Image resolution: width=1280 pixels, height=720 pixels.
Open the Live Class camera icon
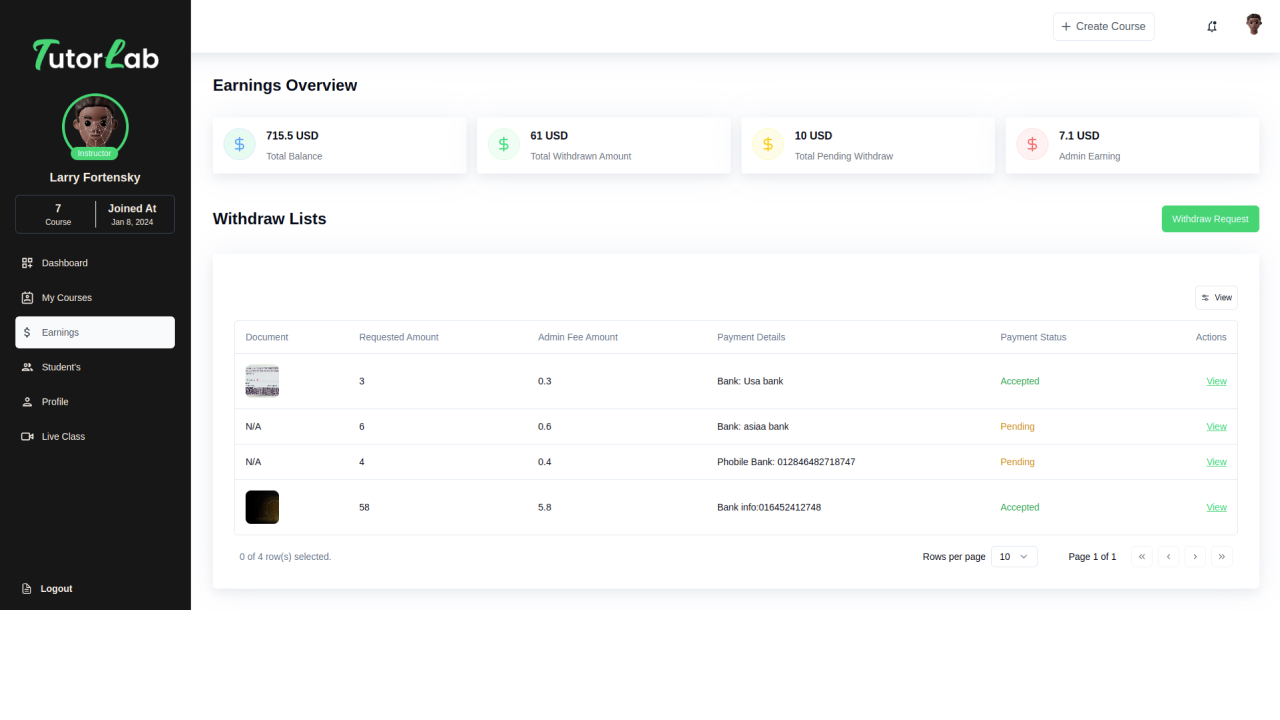25,436
